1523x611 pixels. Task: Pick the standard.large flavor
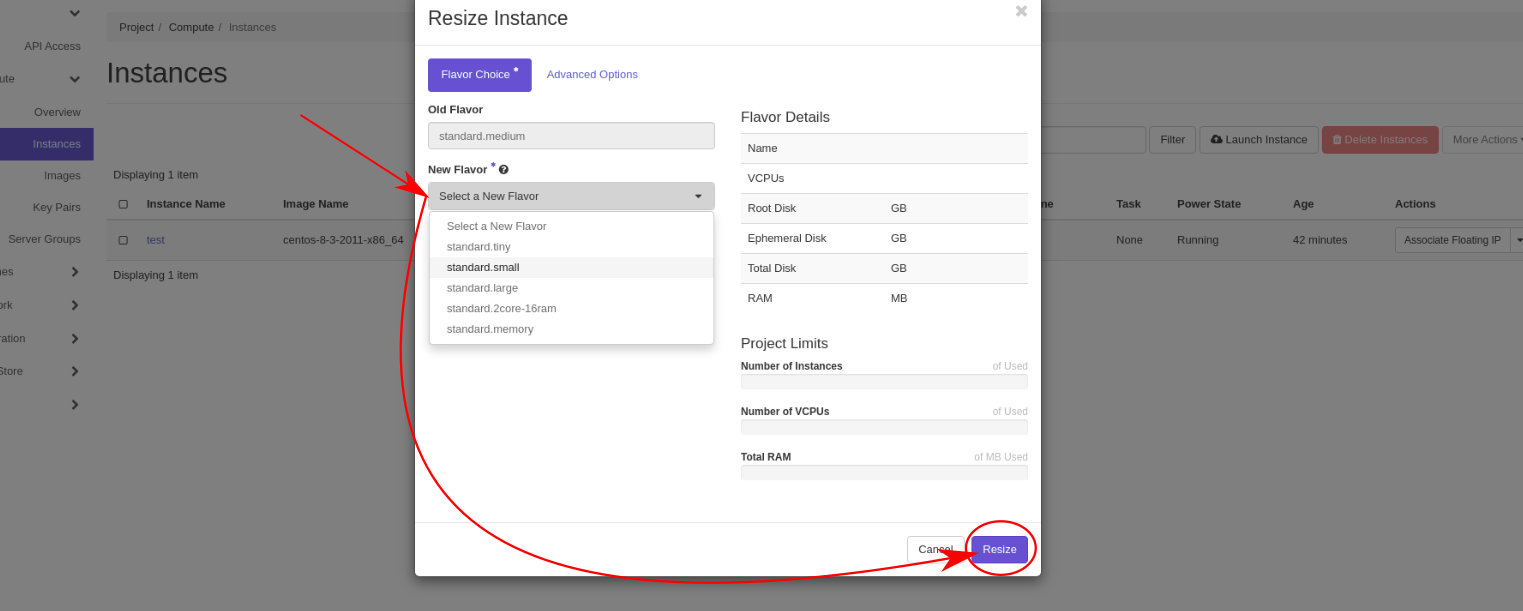[482, 288]
